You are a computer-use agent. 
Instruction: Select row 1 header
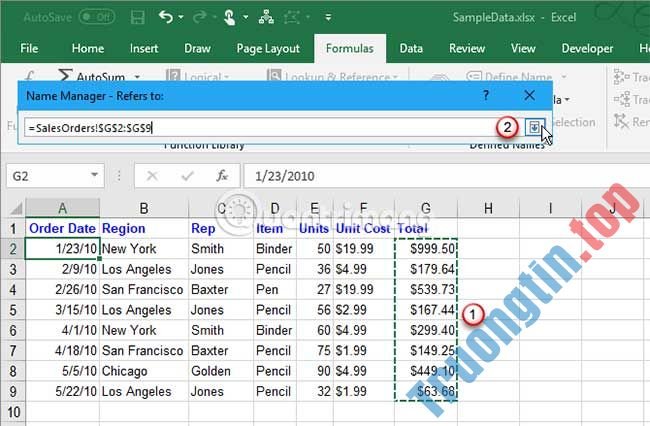coord(13,228)
